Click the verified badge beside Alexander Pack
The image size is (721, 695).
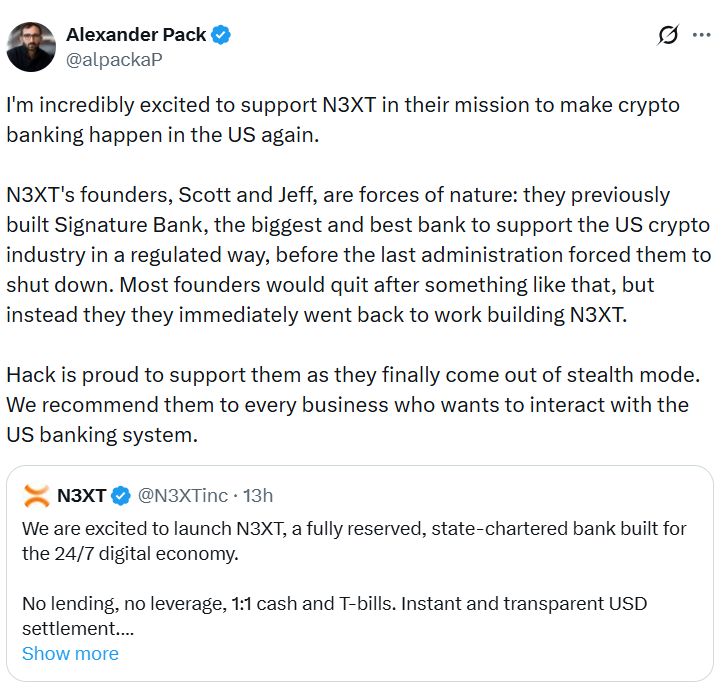point(221,36)
